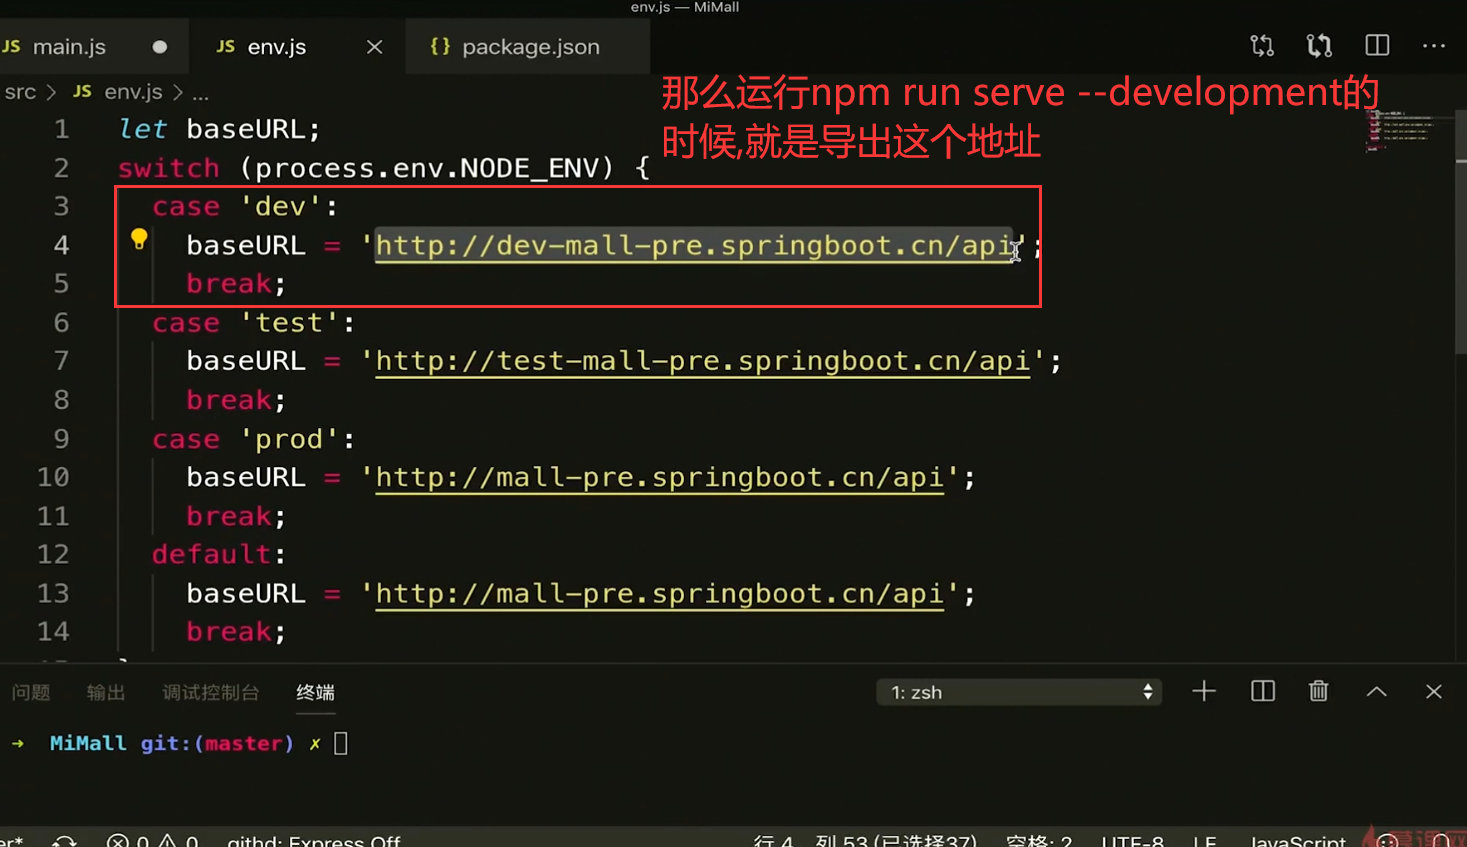Click the case 'test': line
1467x847 pixels.
(x=253, y=323)
